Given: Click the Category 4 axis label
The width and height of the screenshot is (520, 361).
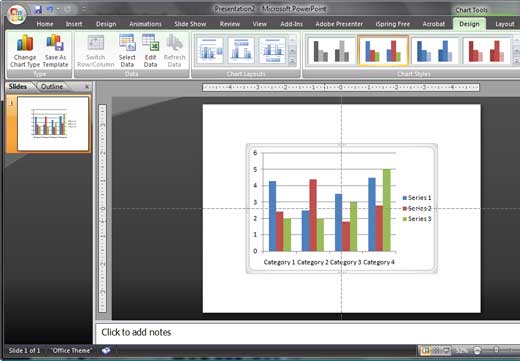Looking at the screenshot, I should 379,262.
